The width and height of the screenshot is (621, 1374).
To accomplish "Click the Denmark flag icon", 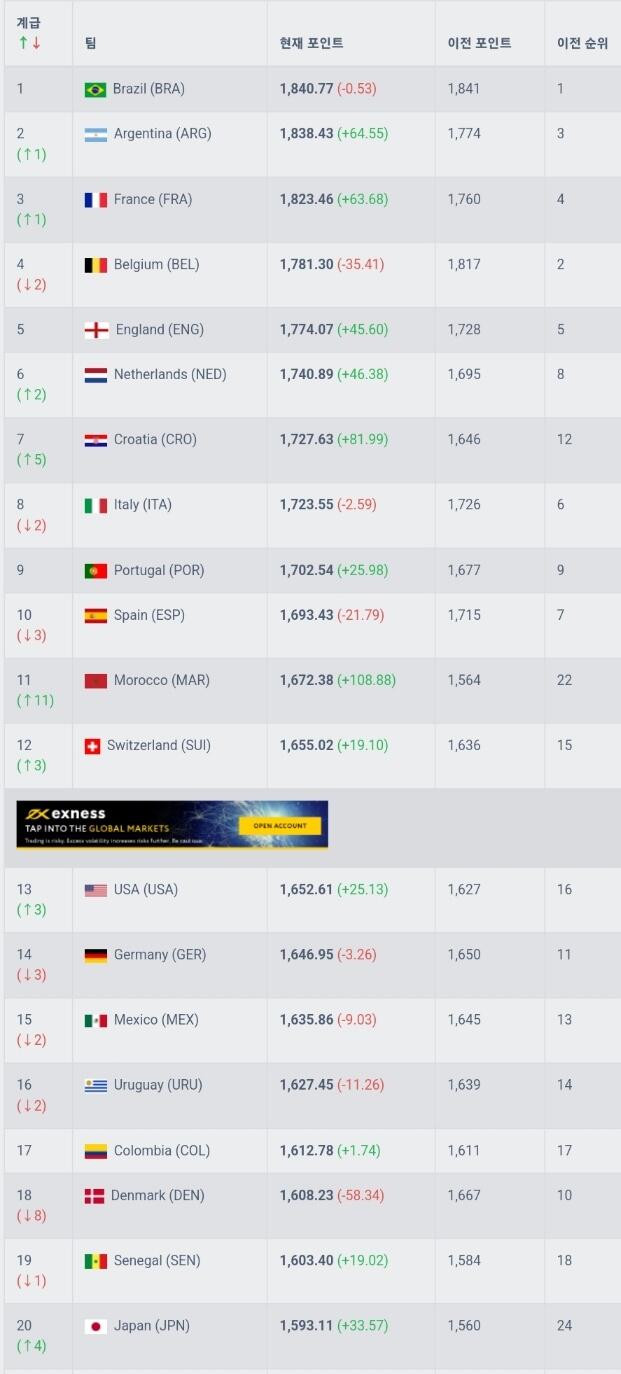I will 94,1196.
